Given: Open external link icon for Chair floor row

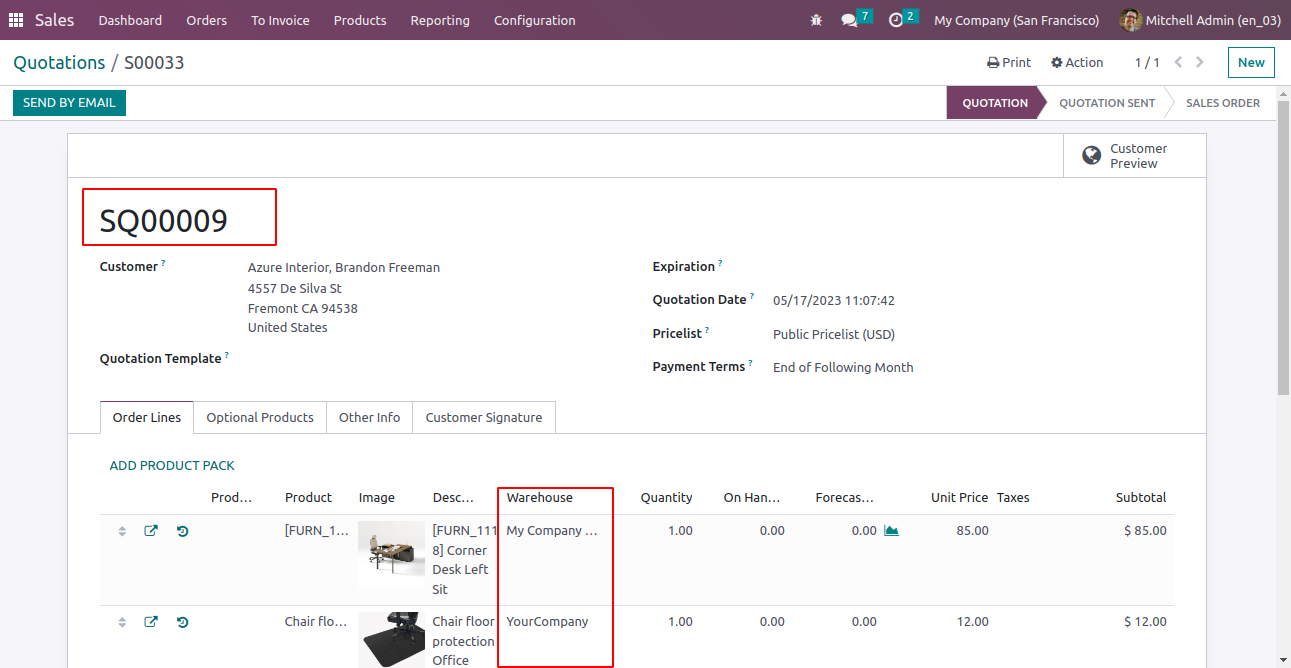Looking at the screenshot, I should point(151,622).
